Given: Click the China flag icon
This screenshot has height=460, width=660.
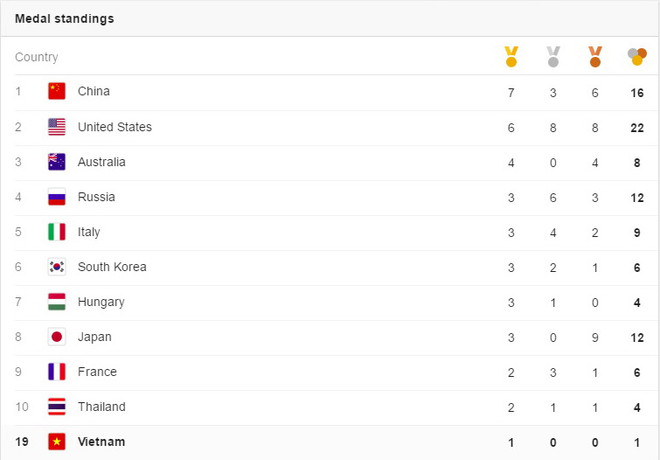Looking at the screenshot, I should [x=57, y=92].
